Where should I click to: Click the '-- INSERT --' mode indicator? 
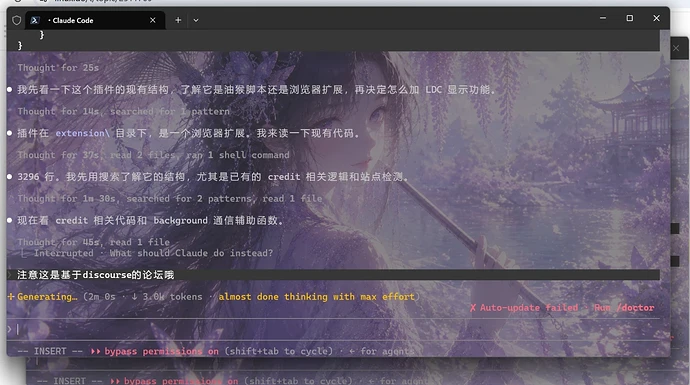[50, 351]
